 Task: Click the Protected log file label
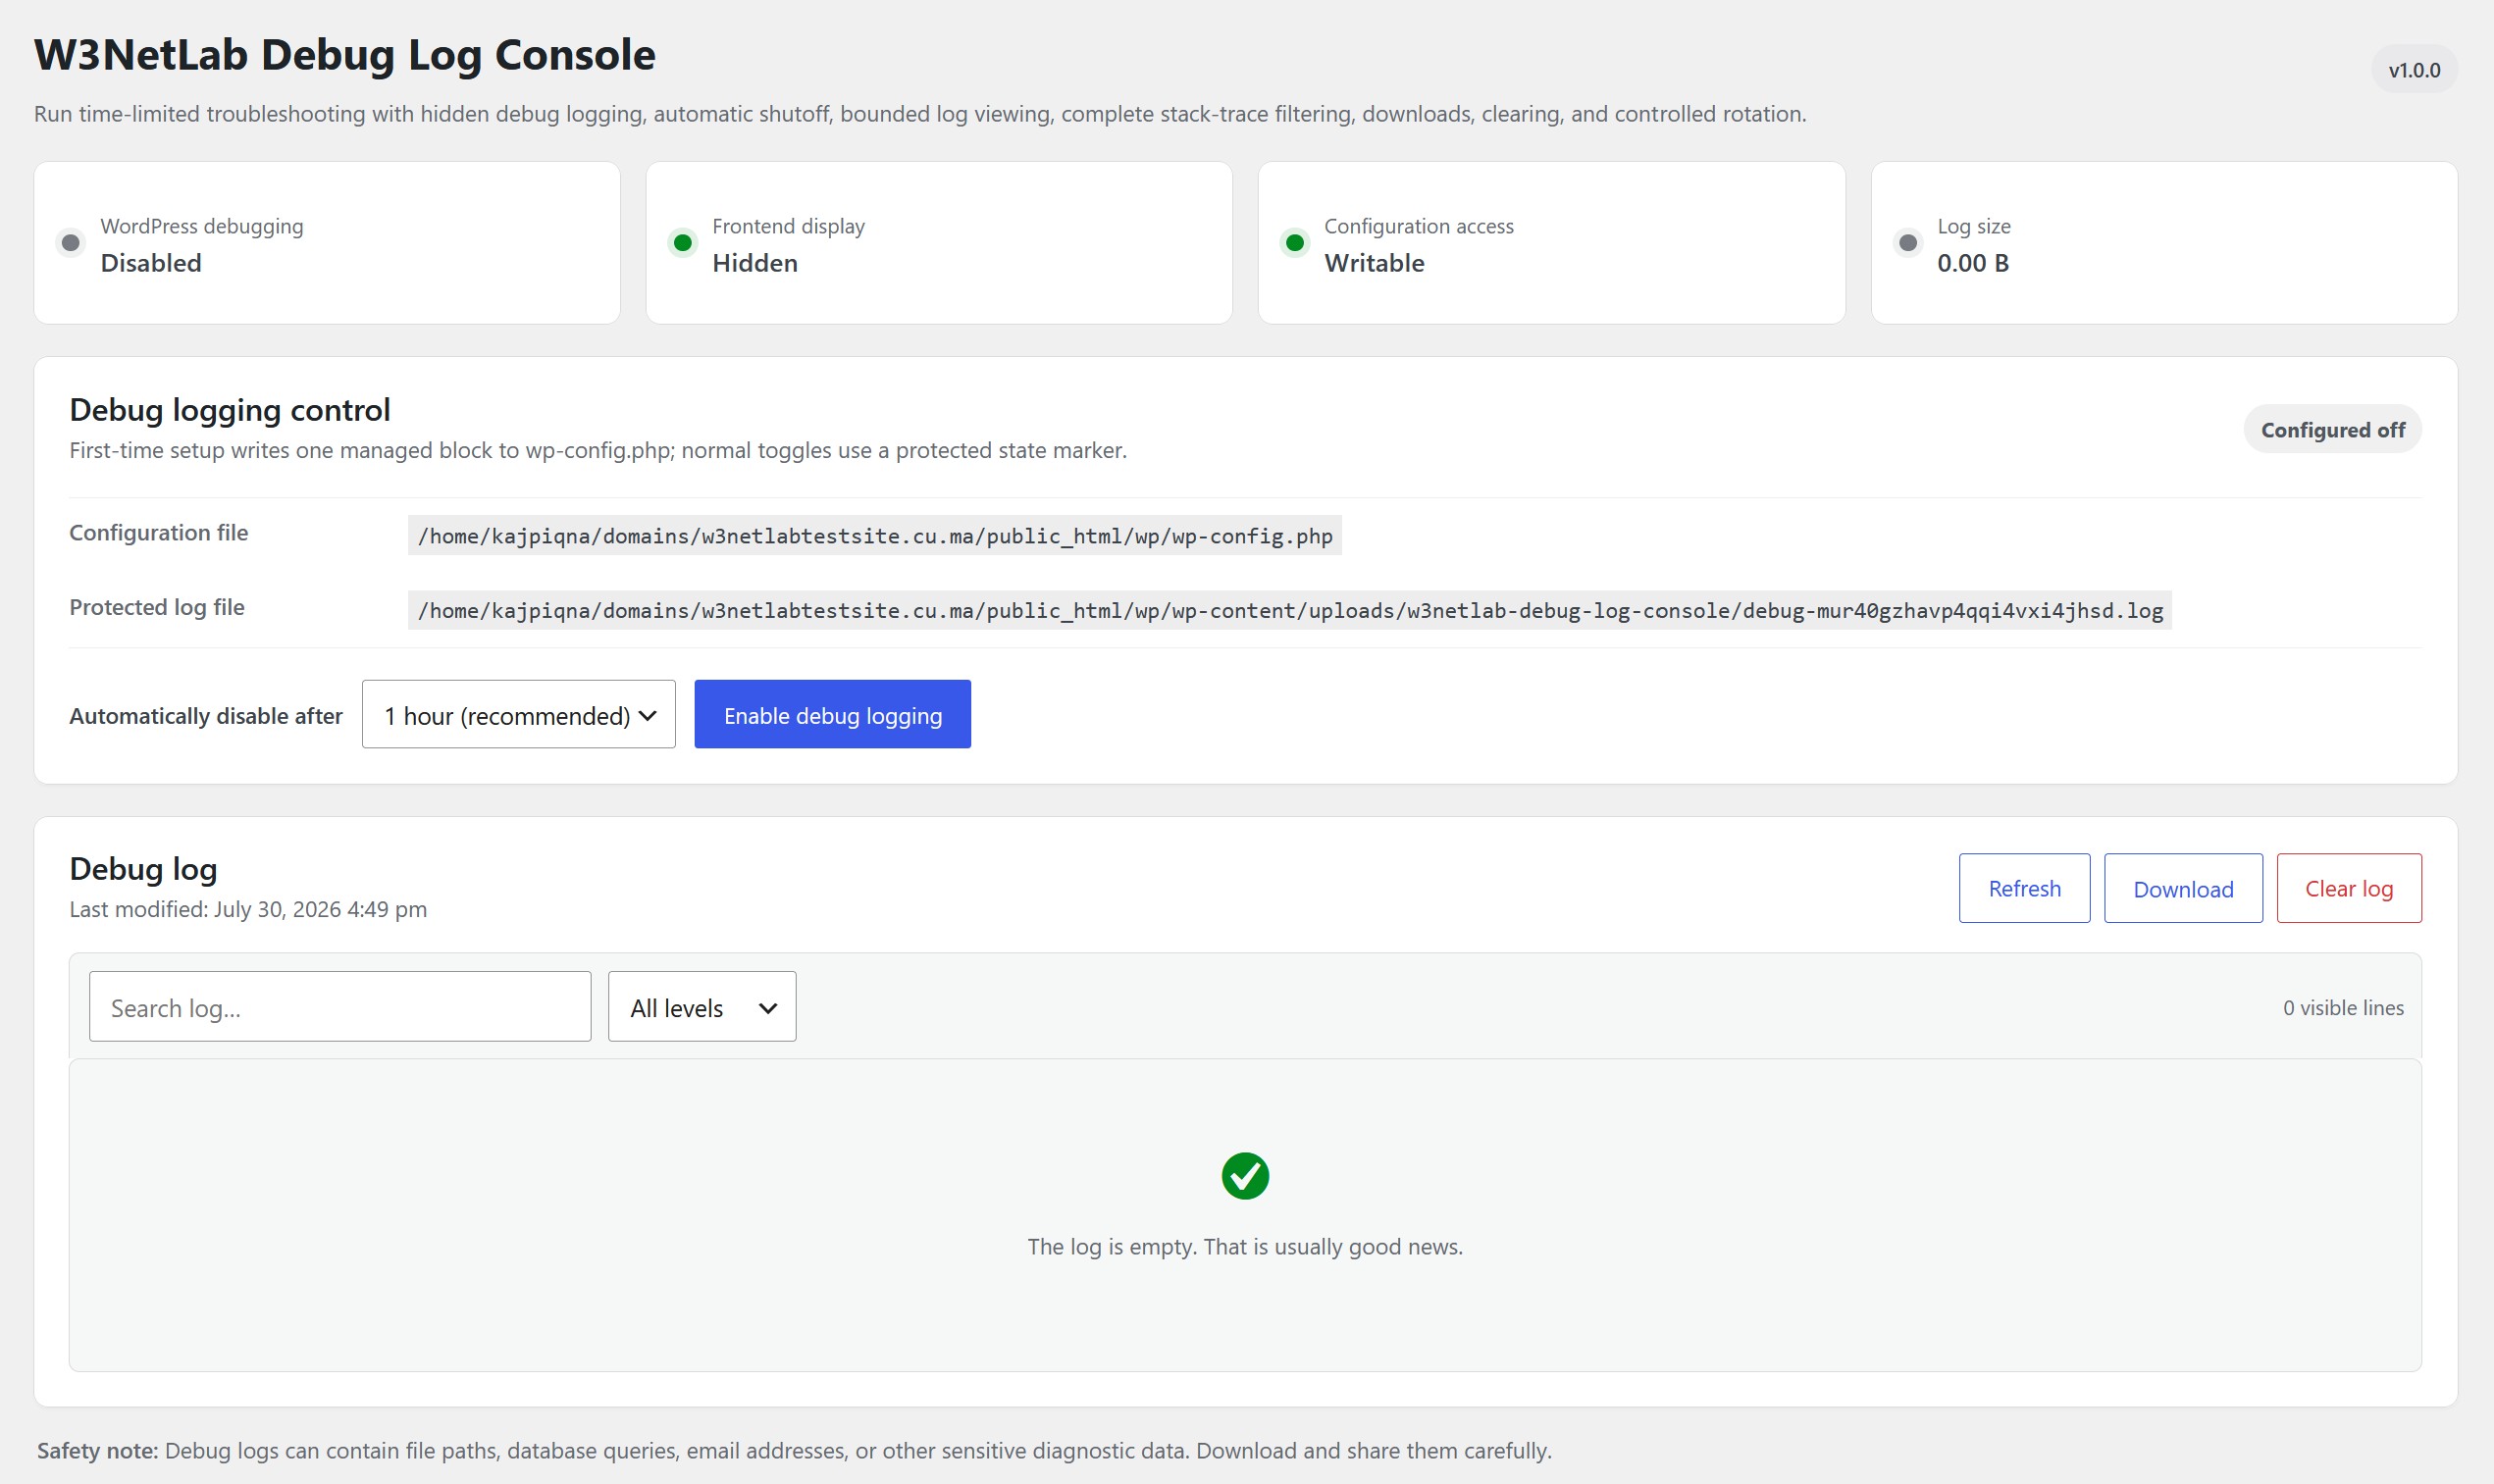point(157,607)
